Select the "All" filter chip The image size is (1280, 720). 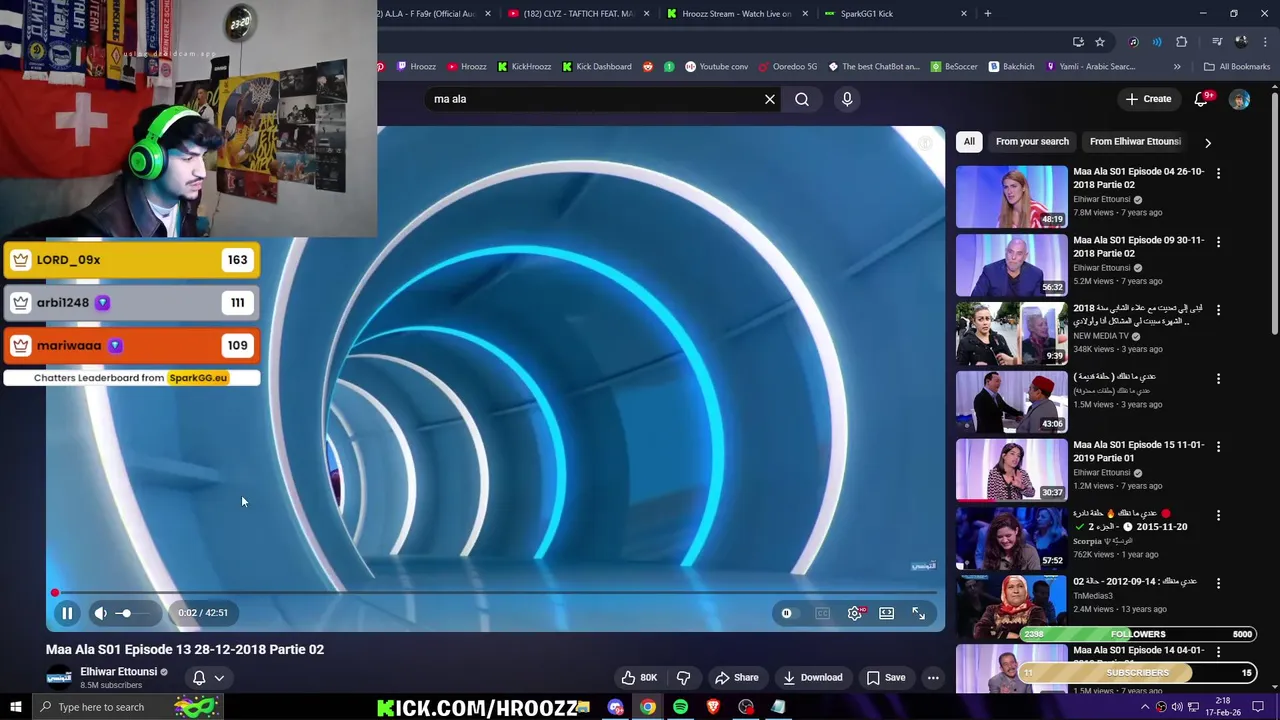coord(969,142)
